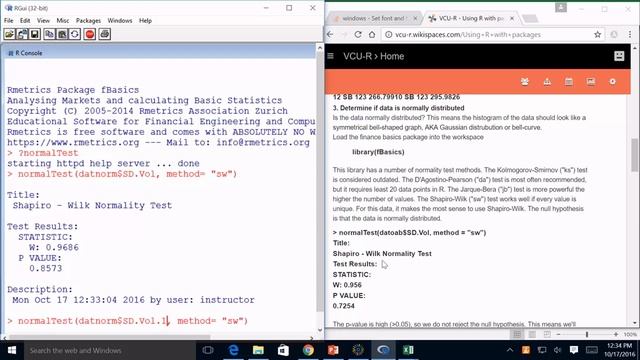
Task: Click the browser Home icon
Action: point(372,35)
